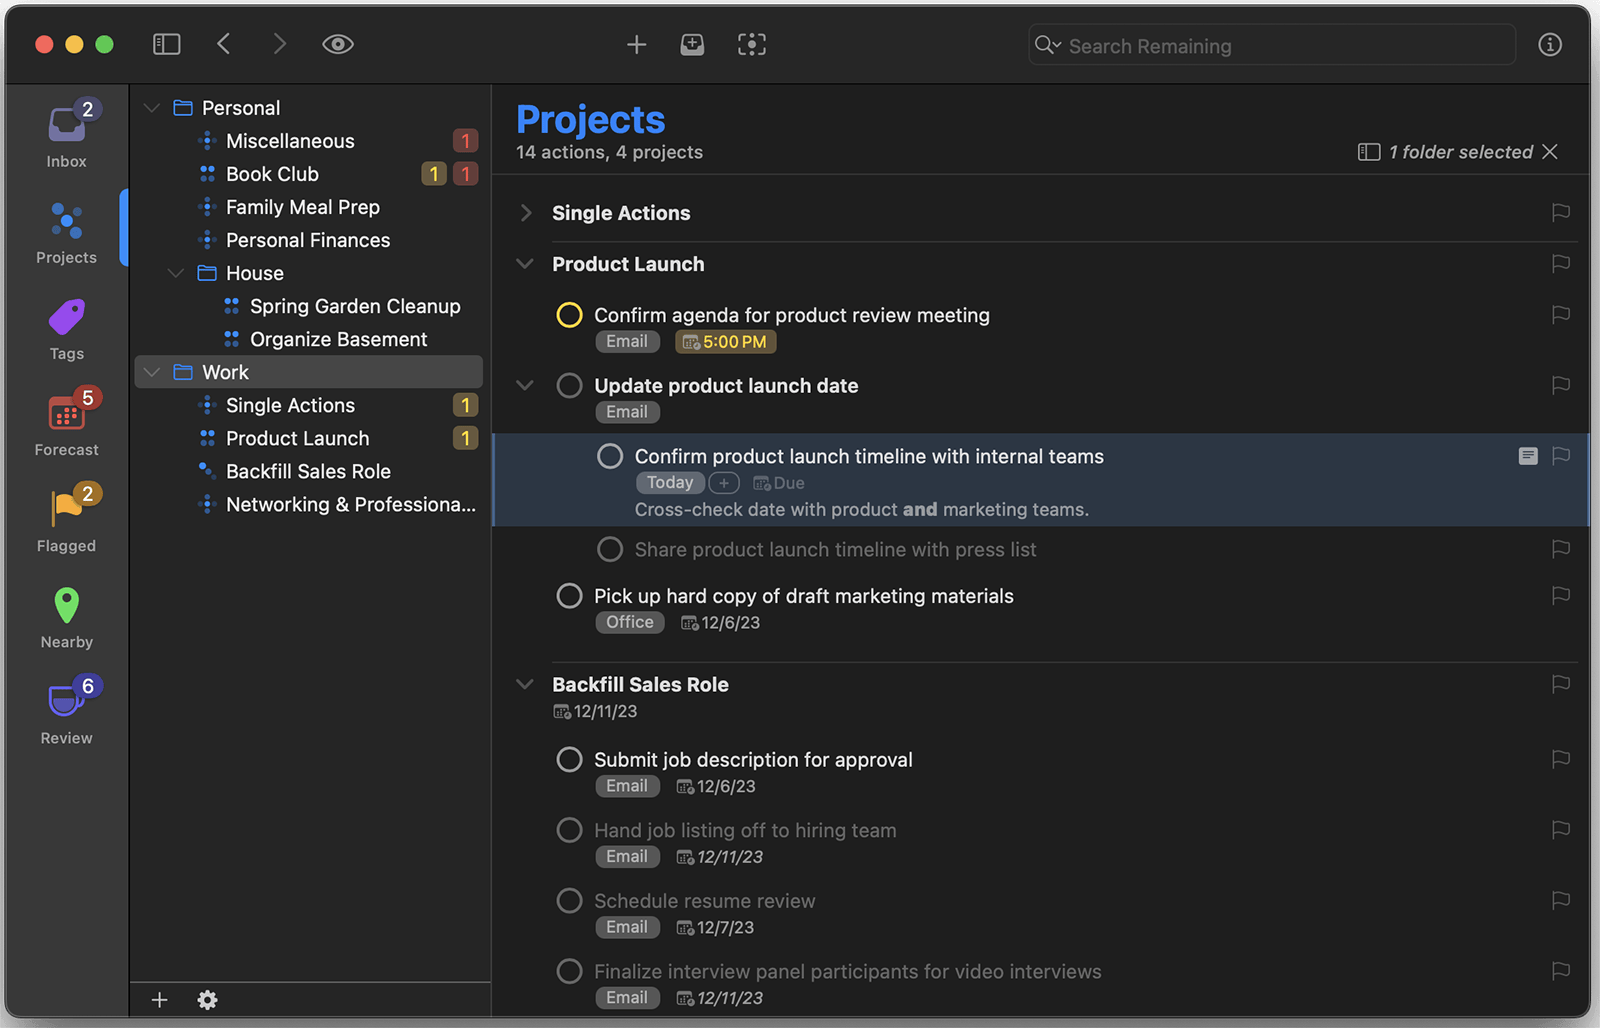This screenshot has height=1028, width=1600.
Task: Expand the Single Actions project group
Action: click(525, 213)
